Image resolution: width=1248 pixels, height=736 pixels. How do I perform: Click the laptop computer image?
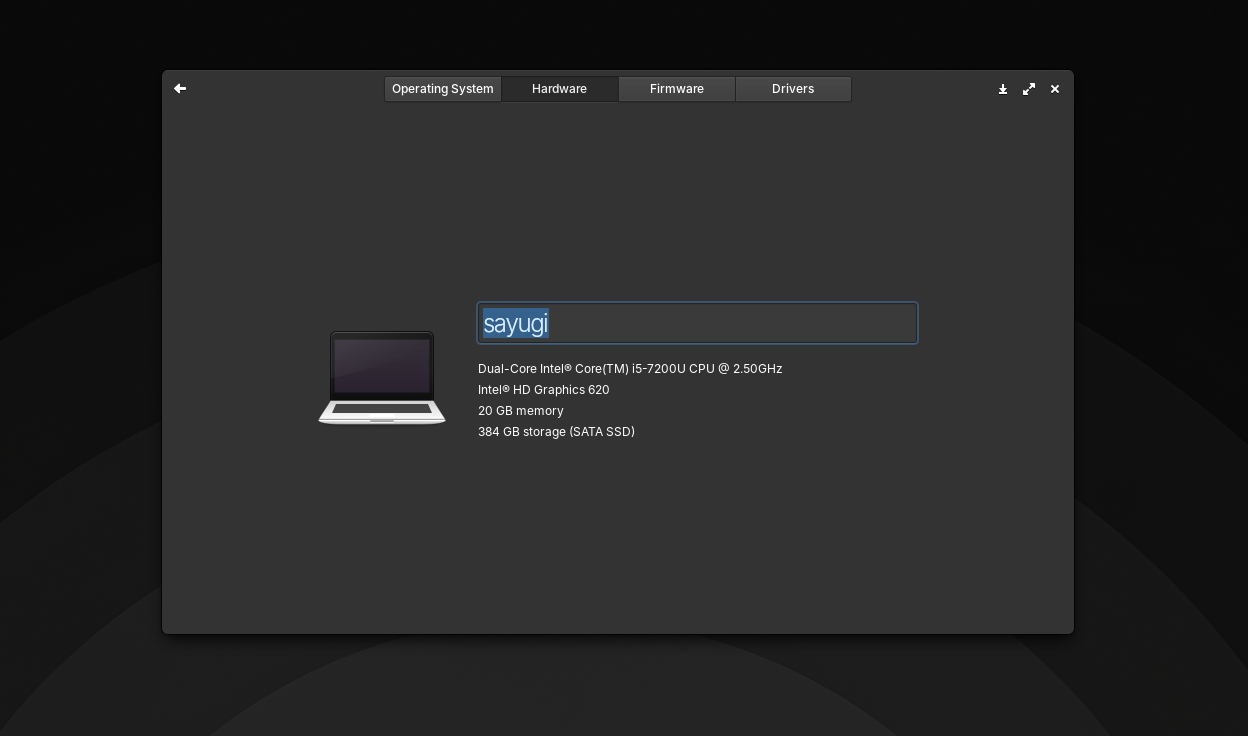pos(382,377)
